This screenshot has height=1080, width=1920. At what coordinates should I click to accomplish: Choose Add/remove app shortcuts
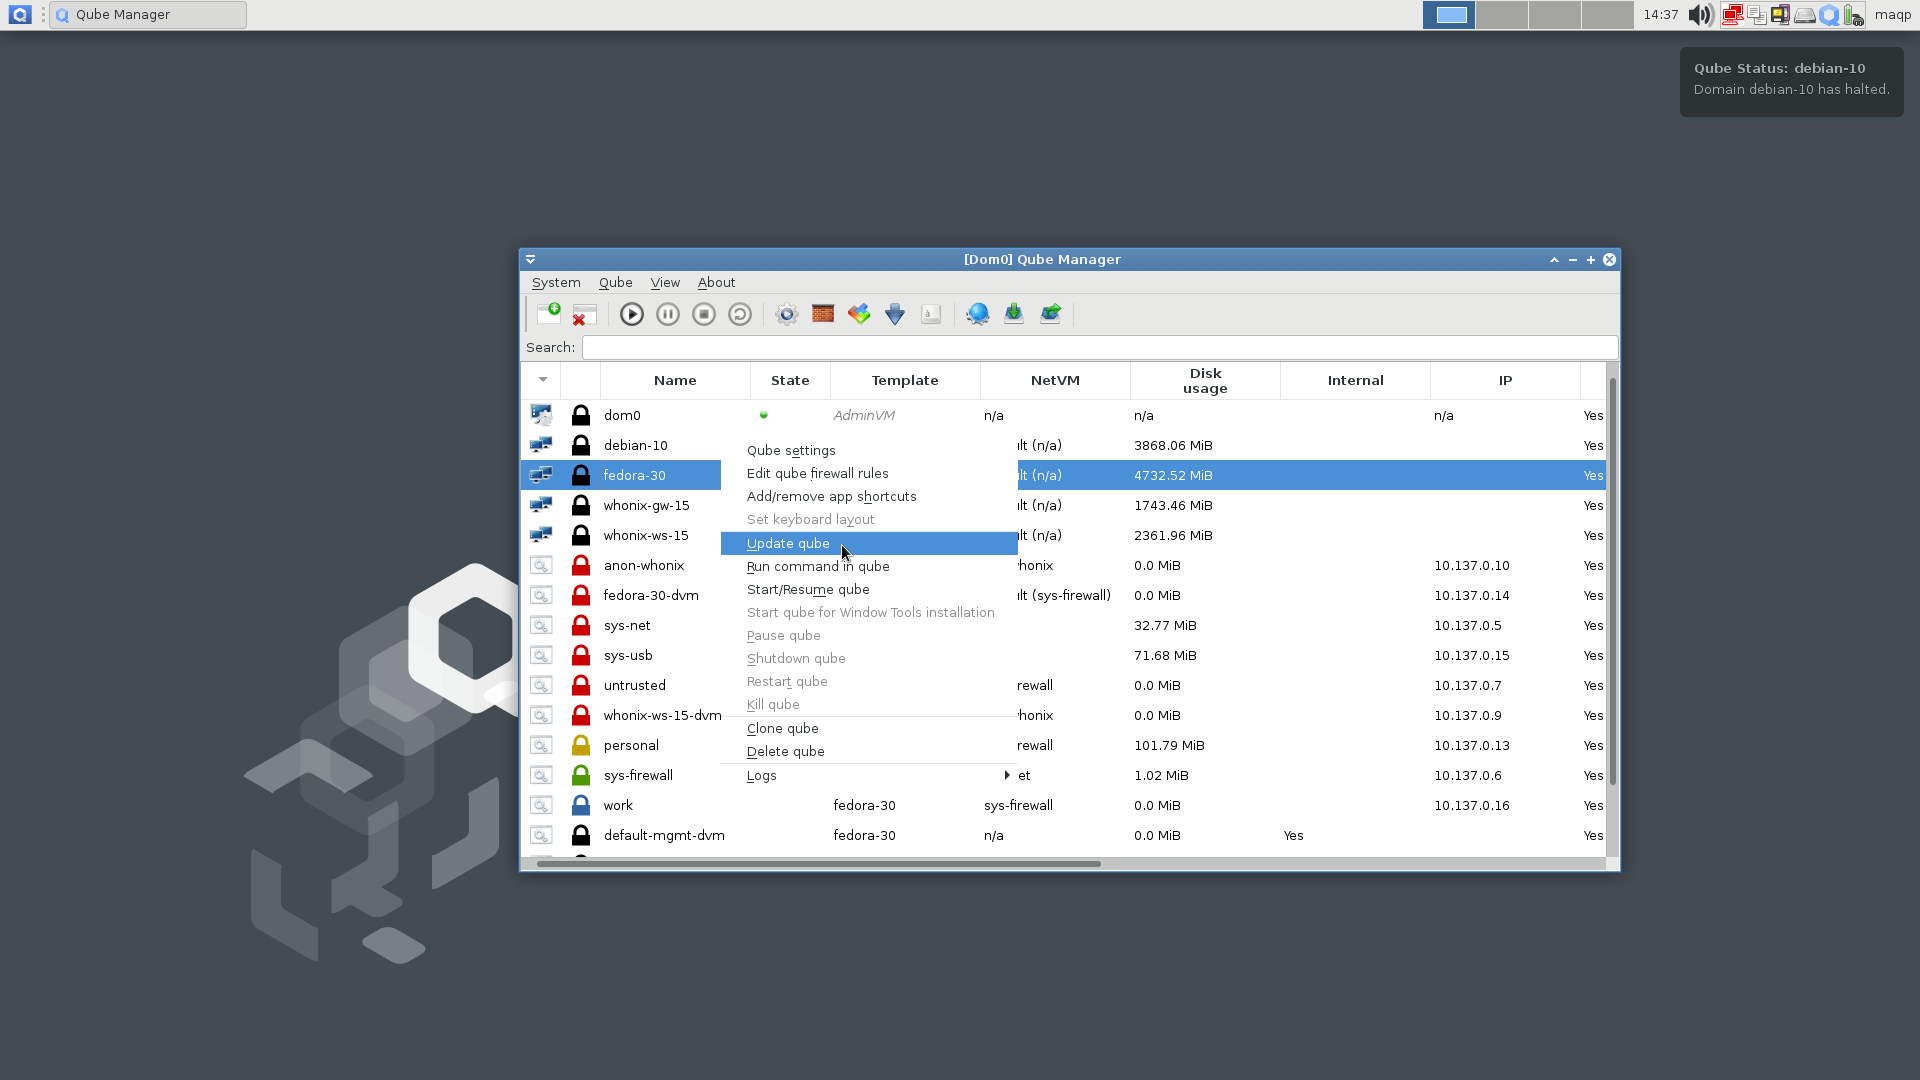[x=869, y=497]
